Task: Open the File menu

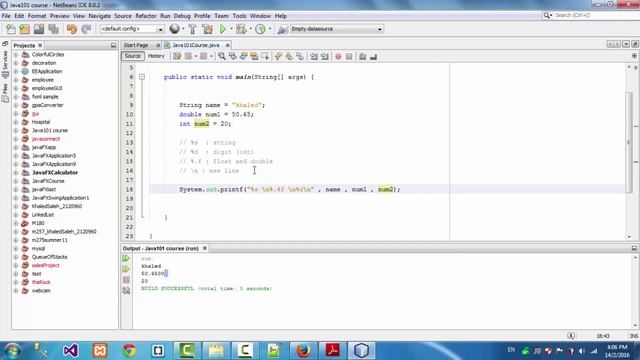Action: [x=6, y=16]
